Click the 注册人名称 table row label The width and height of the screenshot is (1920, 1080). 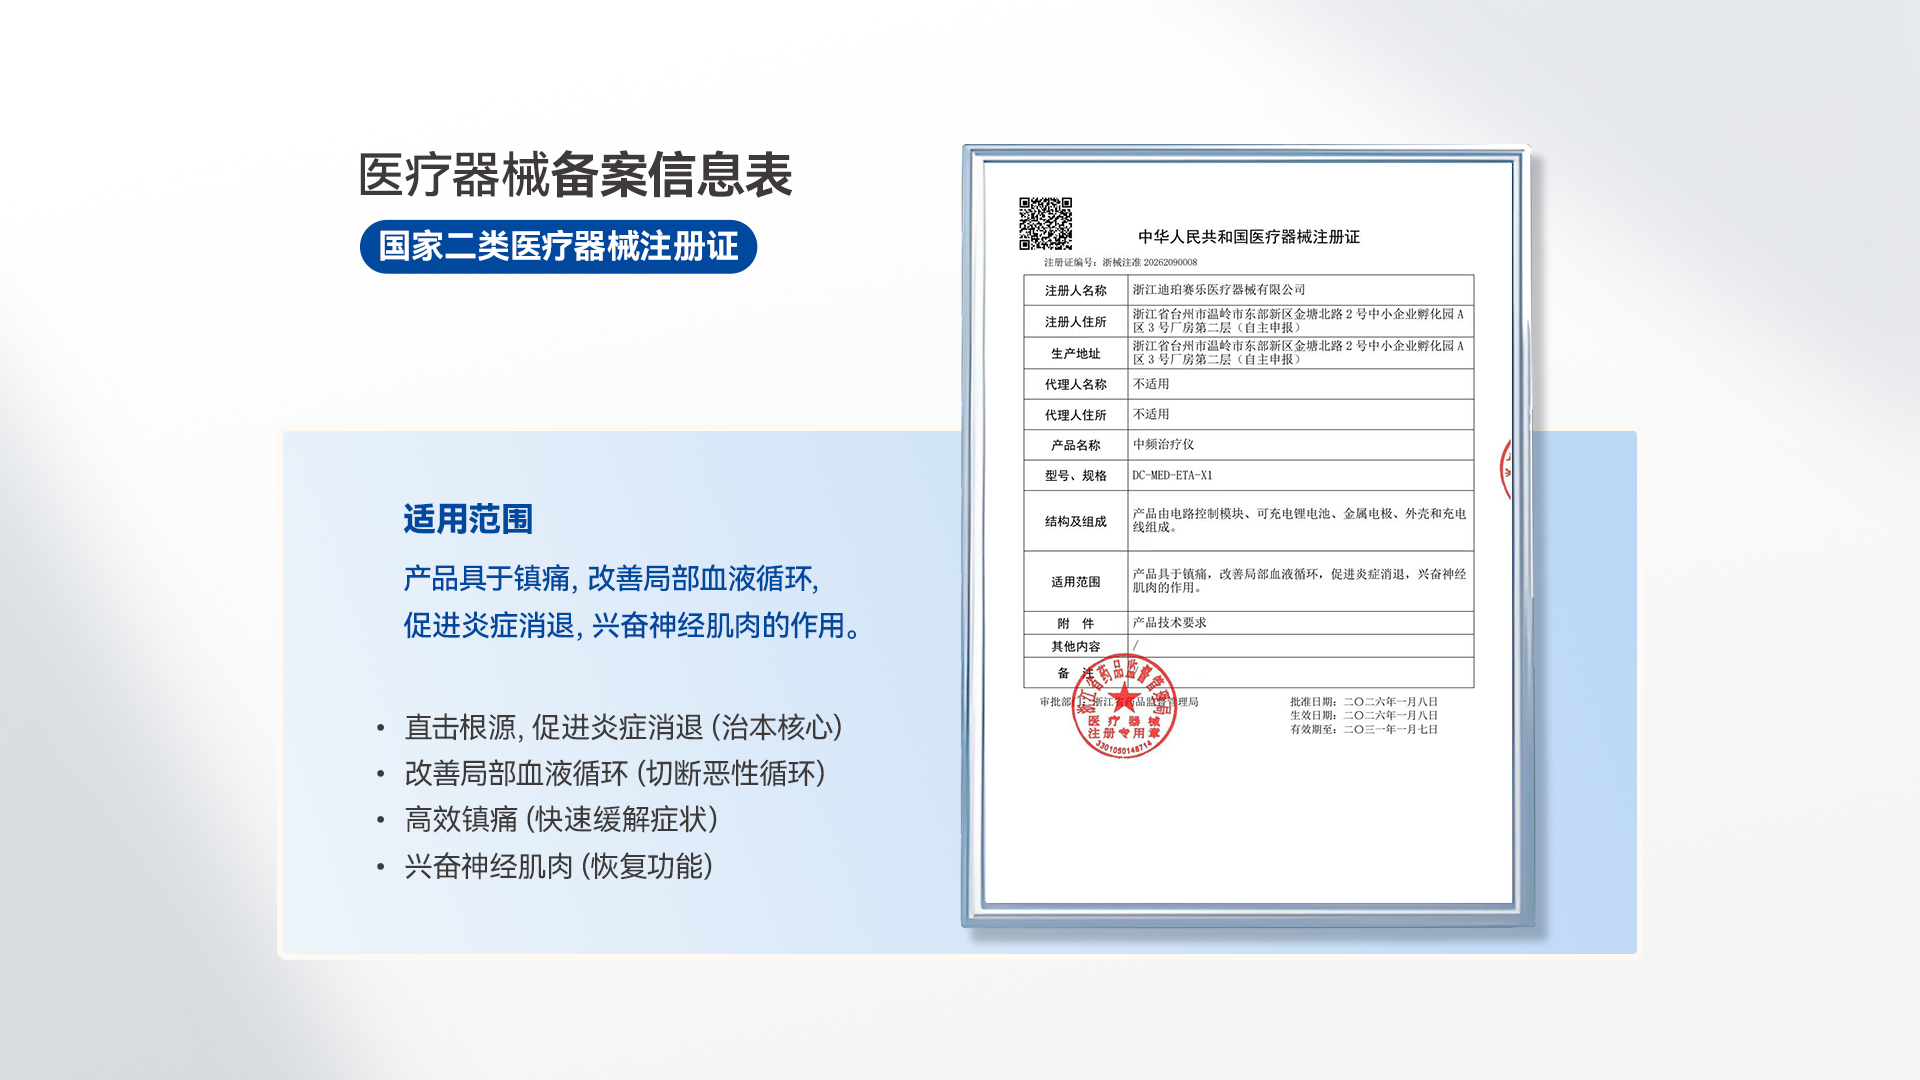[x=1075, y=291]
